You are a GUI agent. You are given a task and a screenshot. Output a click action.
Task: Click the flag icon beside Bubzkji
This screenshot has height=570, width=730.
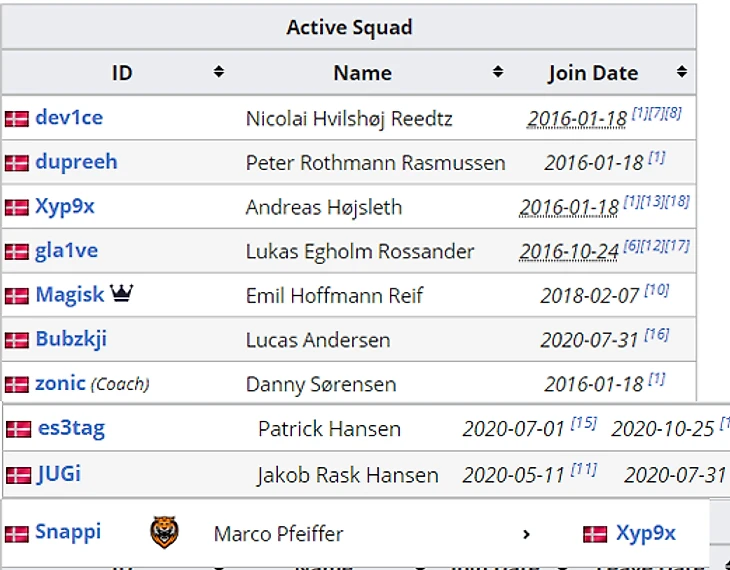pos(16,340)
